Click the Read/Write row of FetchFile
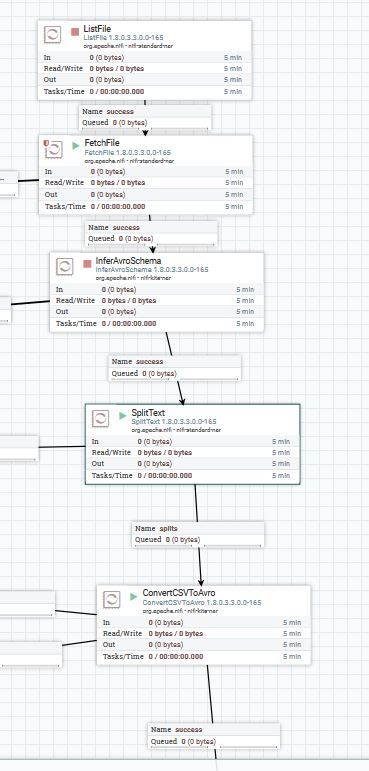The height and width of the screenshot is (771, 369). pyautogui.click(x=146, y=182)
